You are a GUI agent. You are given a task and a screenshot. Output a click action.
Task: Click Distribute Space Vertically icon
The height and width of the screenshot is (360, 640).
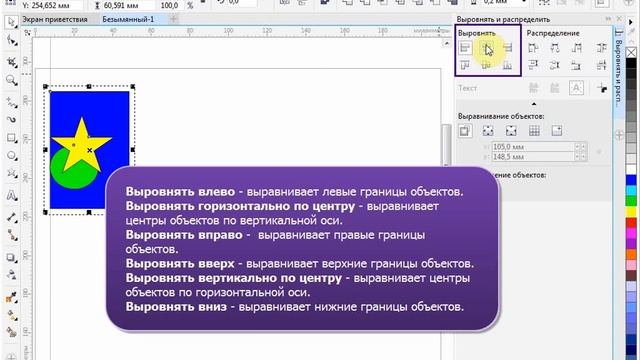602,65
